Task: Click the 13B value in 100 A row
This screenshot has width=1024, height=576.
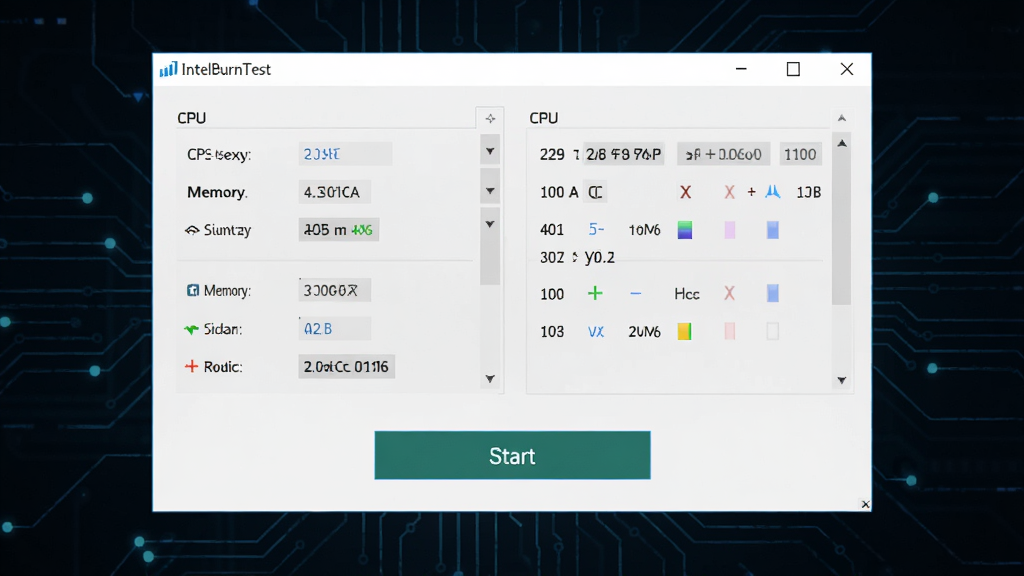Action: tap(808, 192)
